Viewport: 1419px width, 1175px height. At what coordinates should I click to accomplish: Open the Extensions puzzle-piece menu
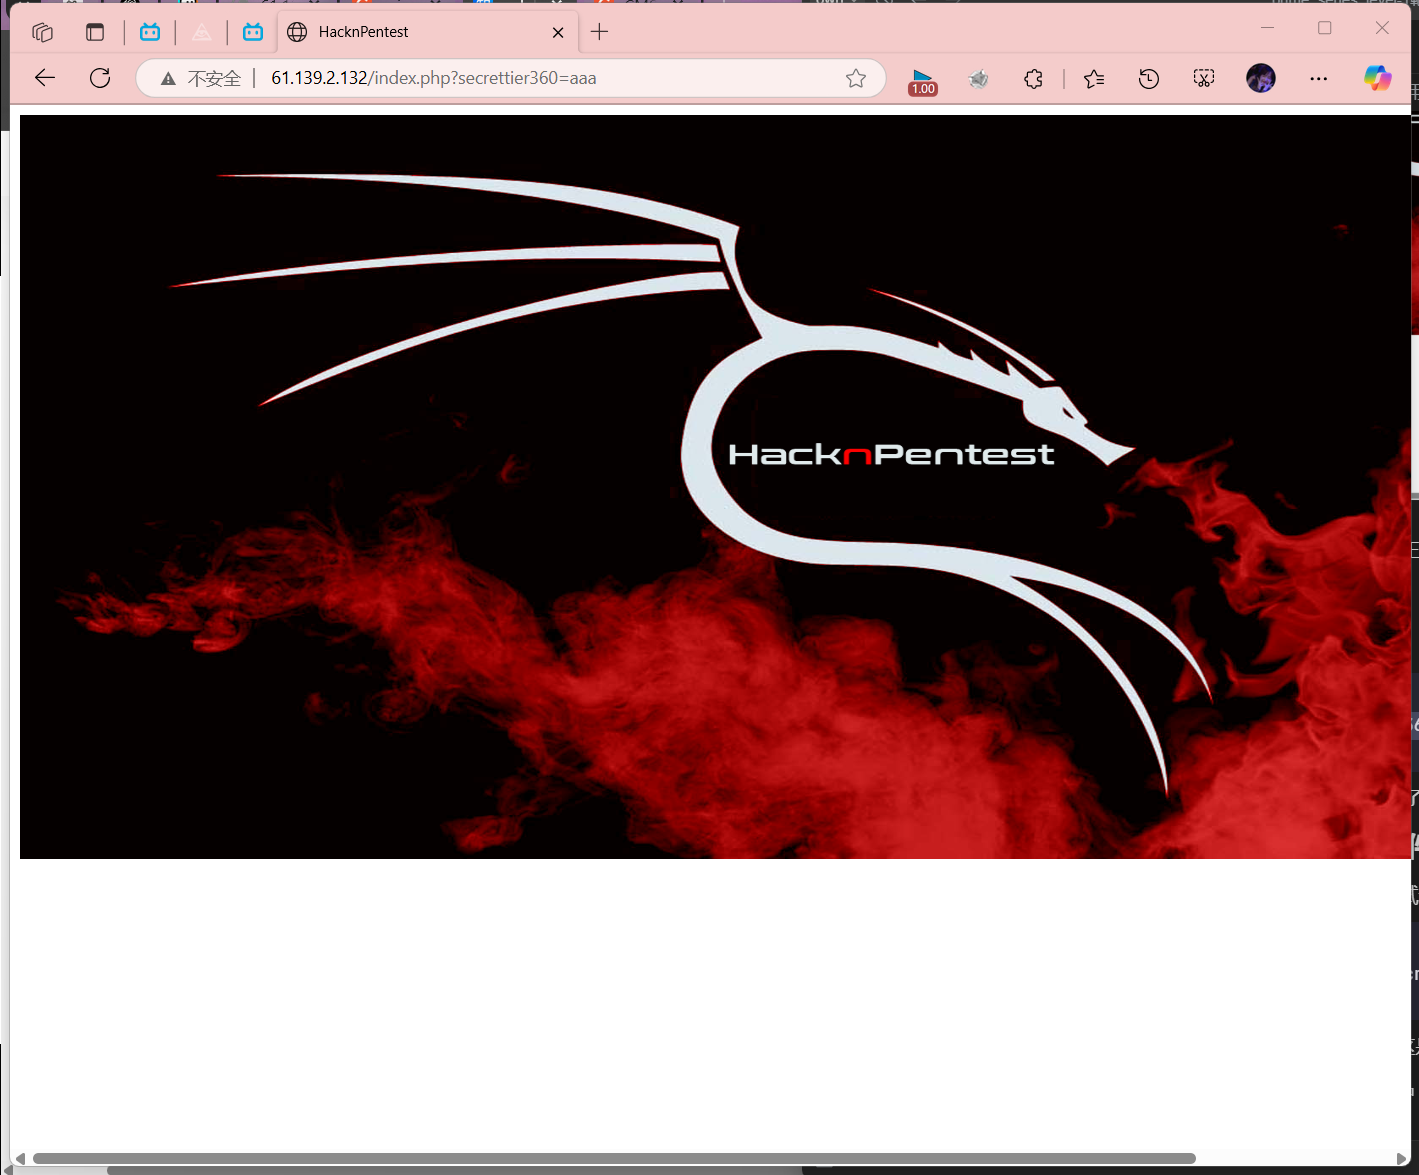tap(1034, 78)
